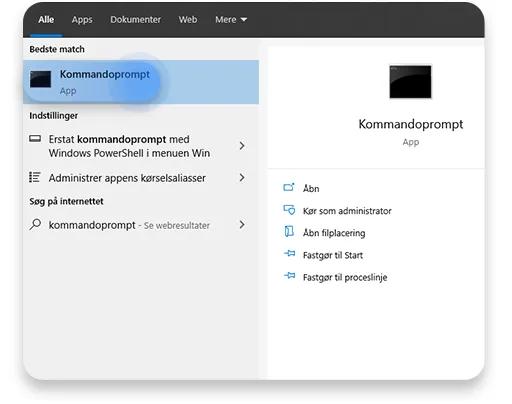Switch to the Apps tab
This screenshot has height=404, width=512.
(82, 20)
